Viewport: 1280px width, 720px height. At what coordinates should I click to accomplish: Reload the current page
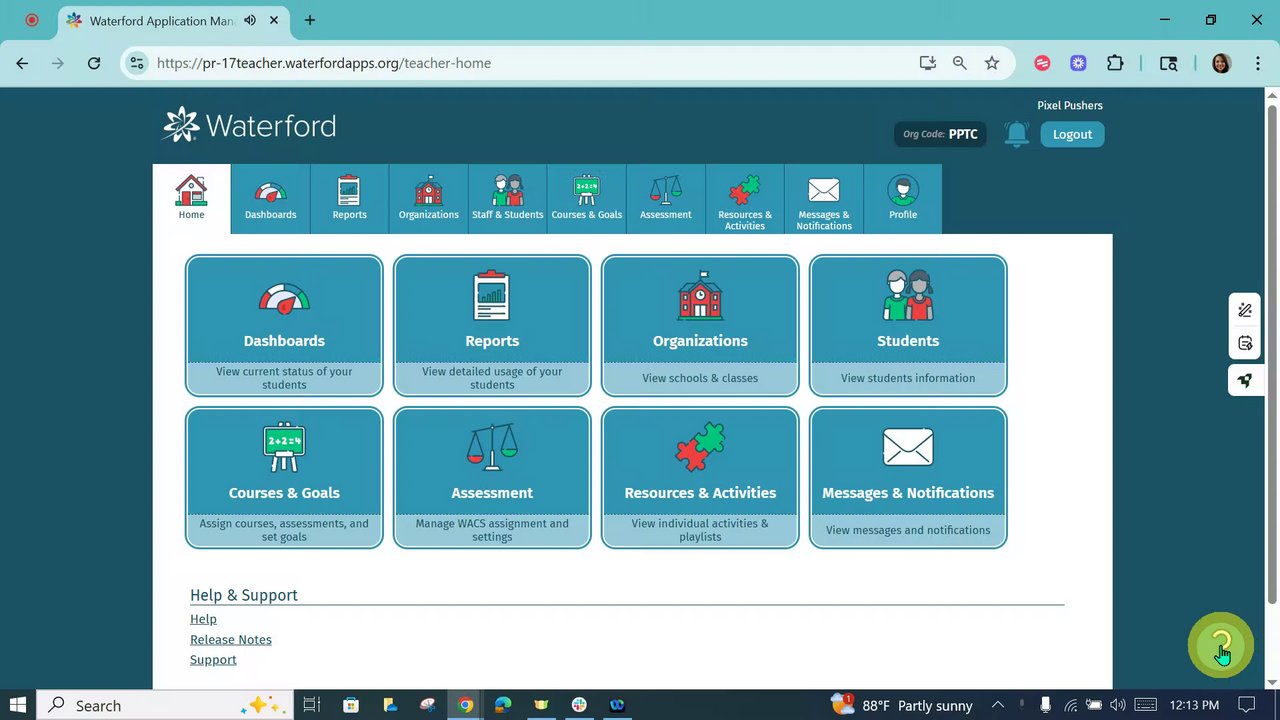[x=94, y=63]
